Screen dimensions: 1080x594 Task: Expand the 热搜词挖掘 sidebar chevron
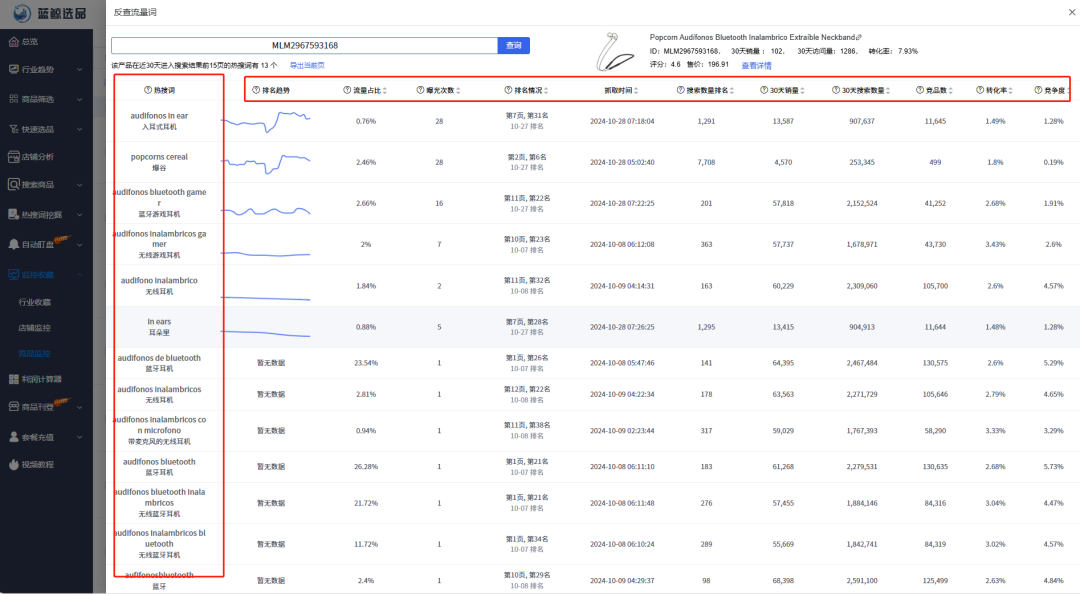(79, 214)
